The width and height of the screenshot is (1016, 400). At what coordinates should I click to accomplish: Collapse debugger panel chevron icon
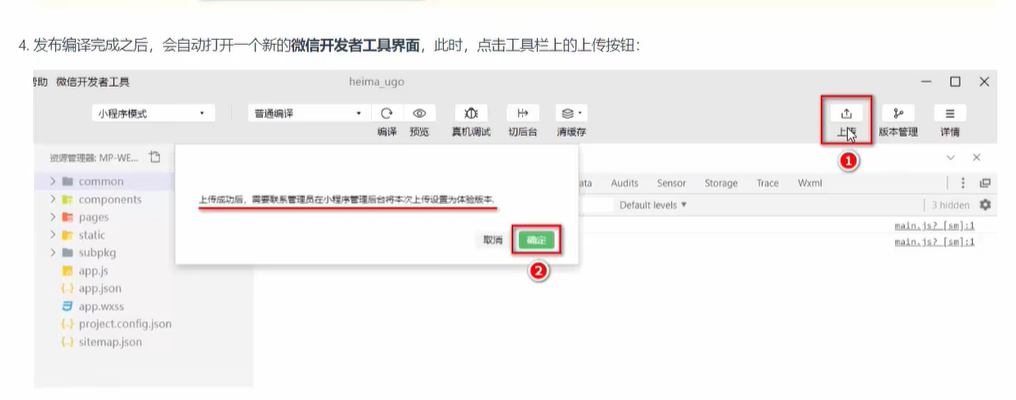[x=951, y=158]
